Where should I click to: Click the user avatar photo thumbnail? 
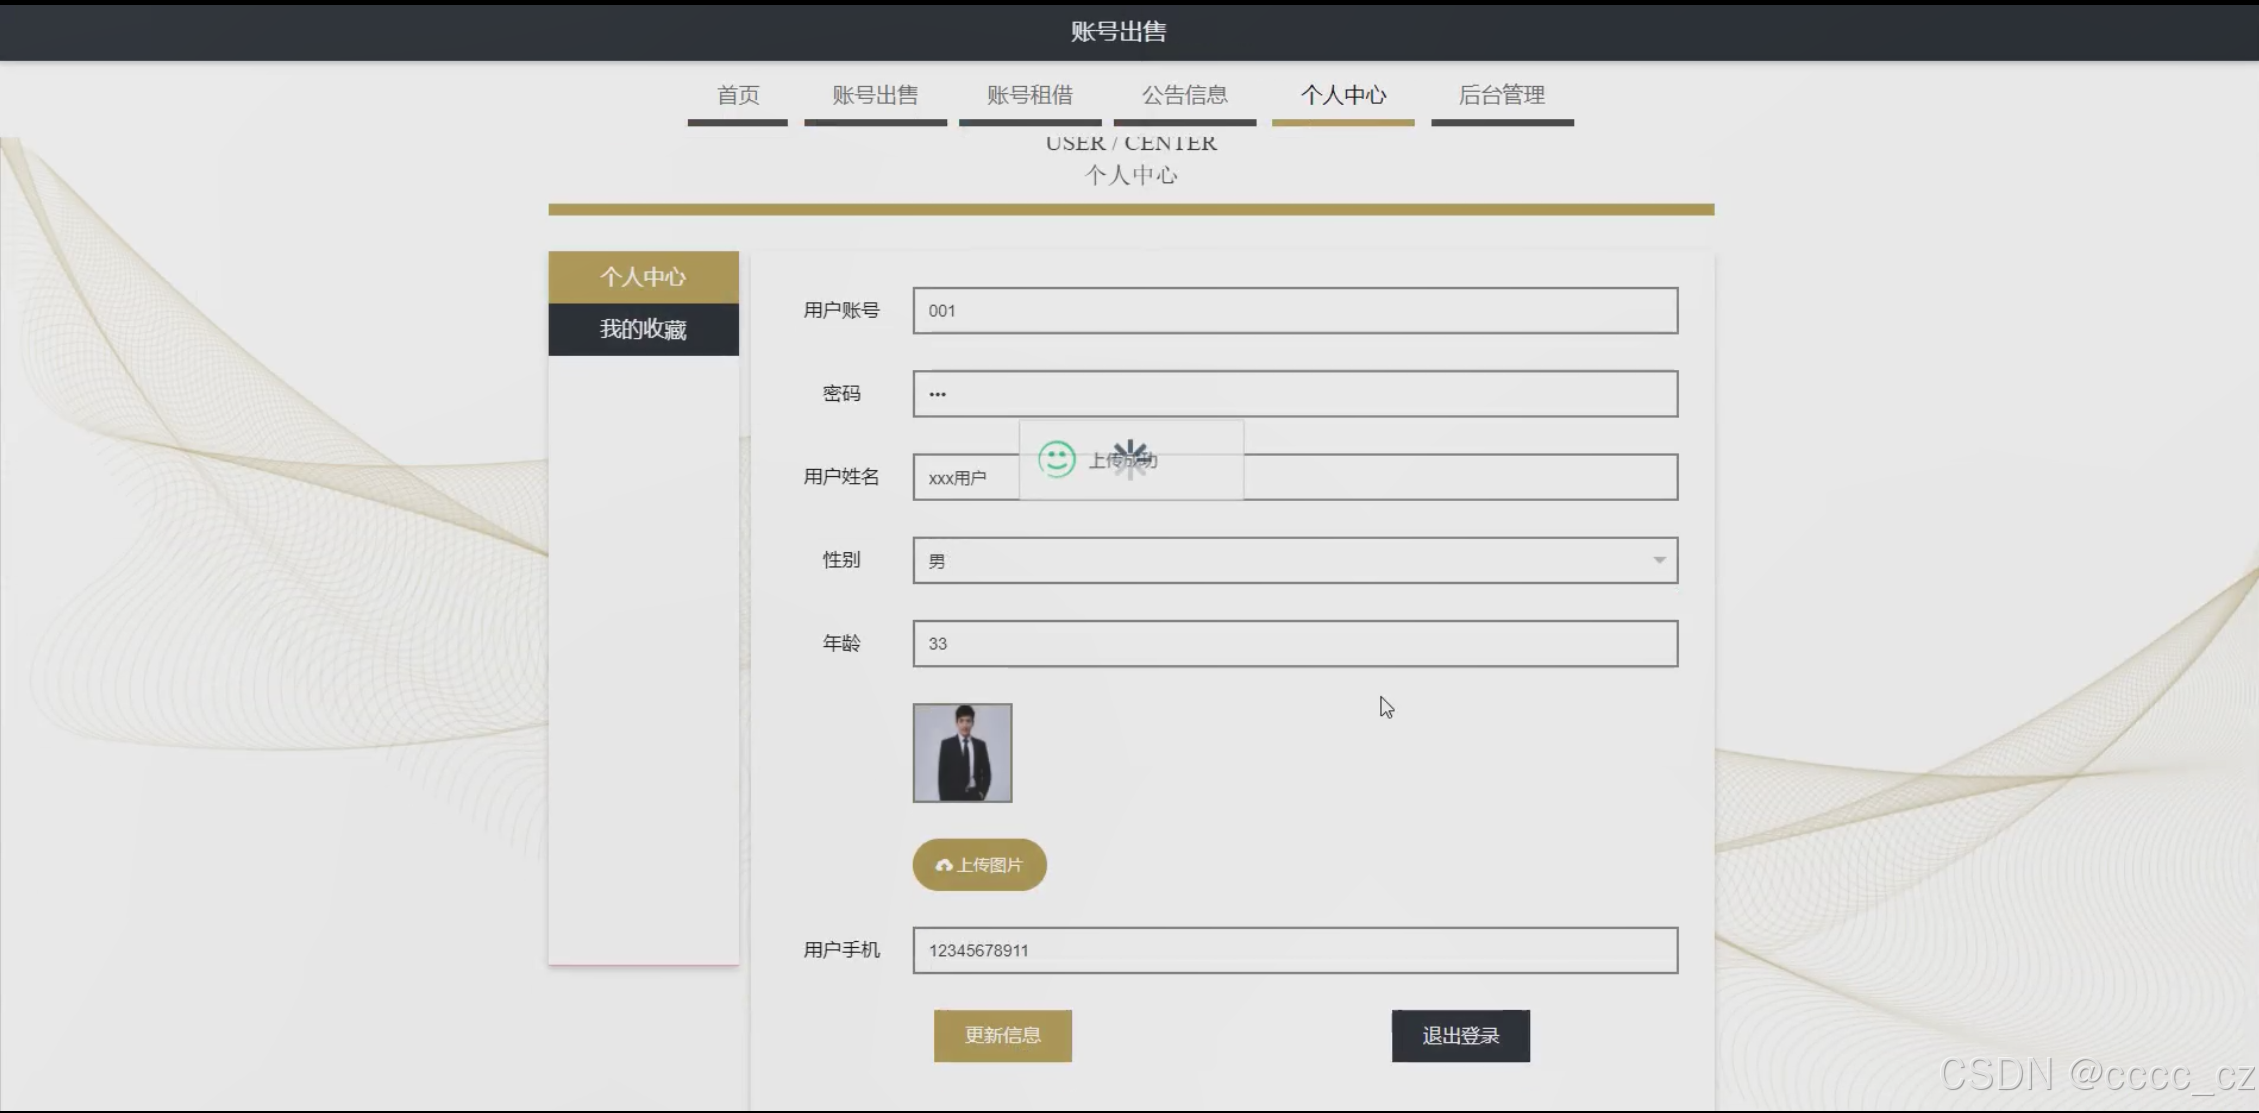[x=962, y=753]
